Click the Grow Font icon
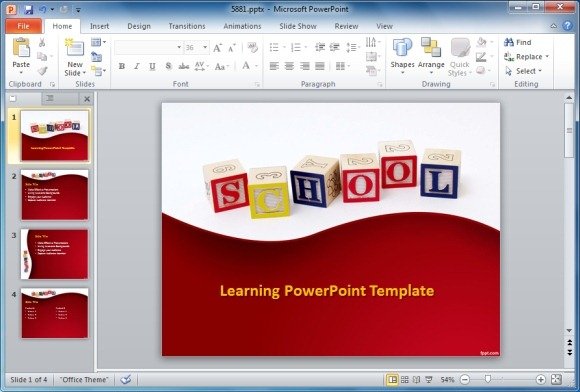580x392 pixels. click(x=217, y=48)
